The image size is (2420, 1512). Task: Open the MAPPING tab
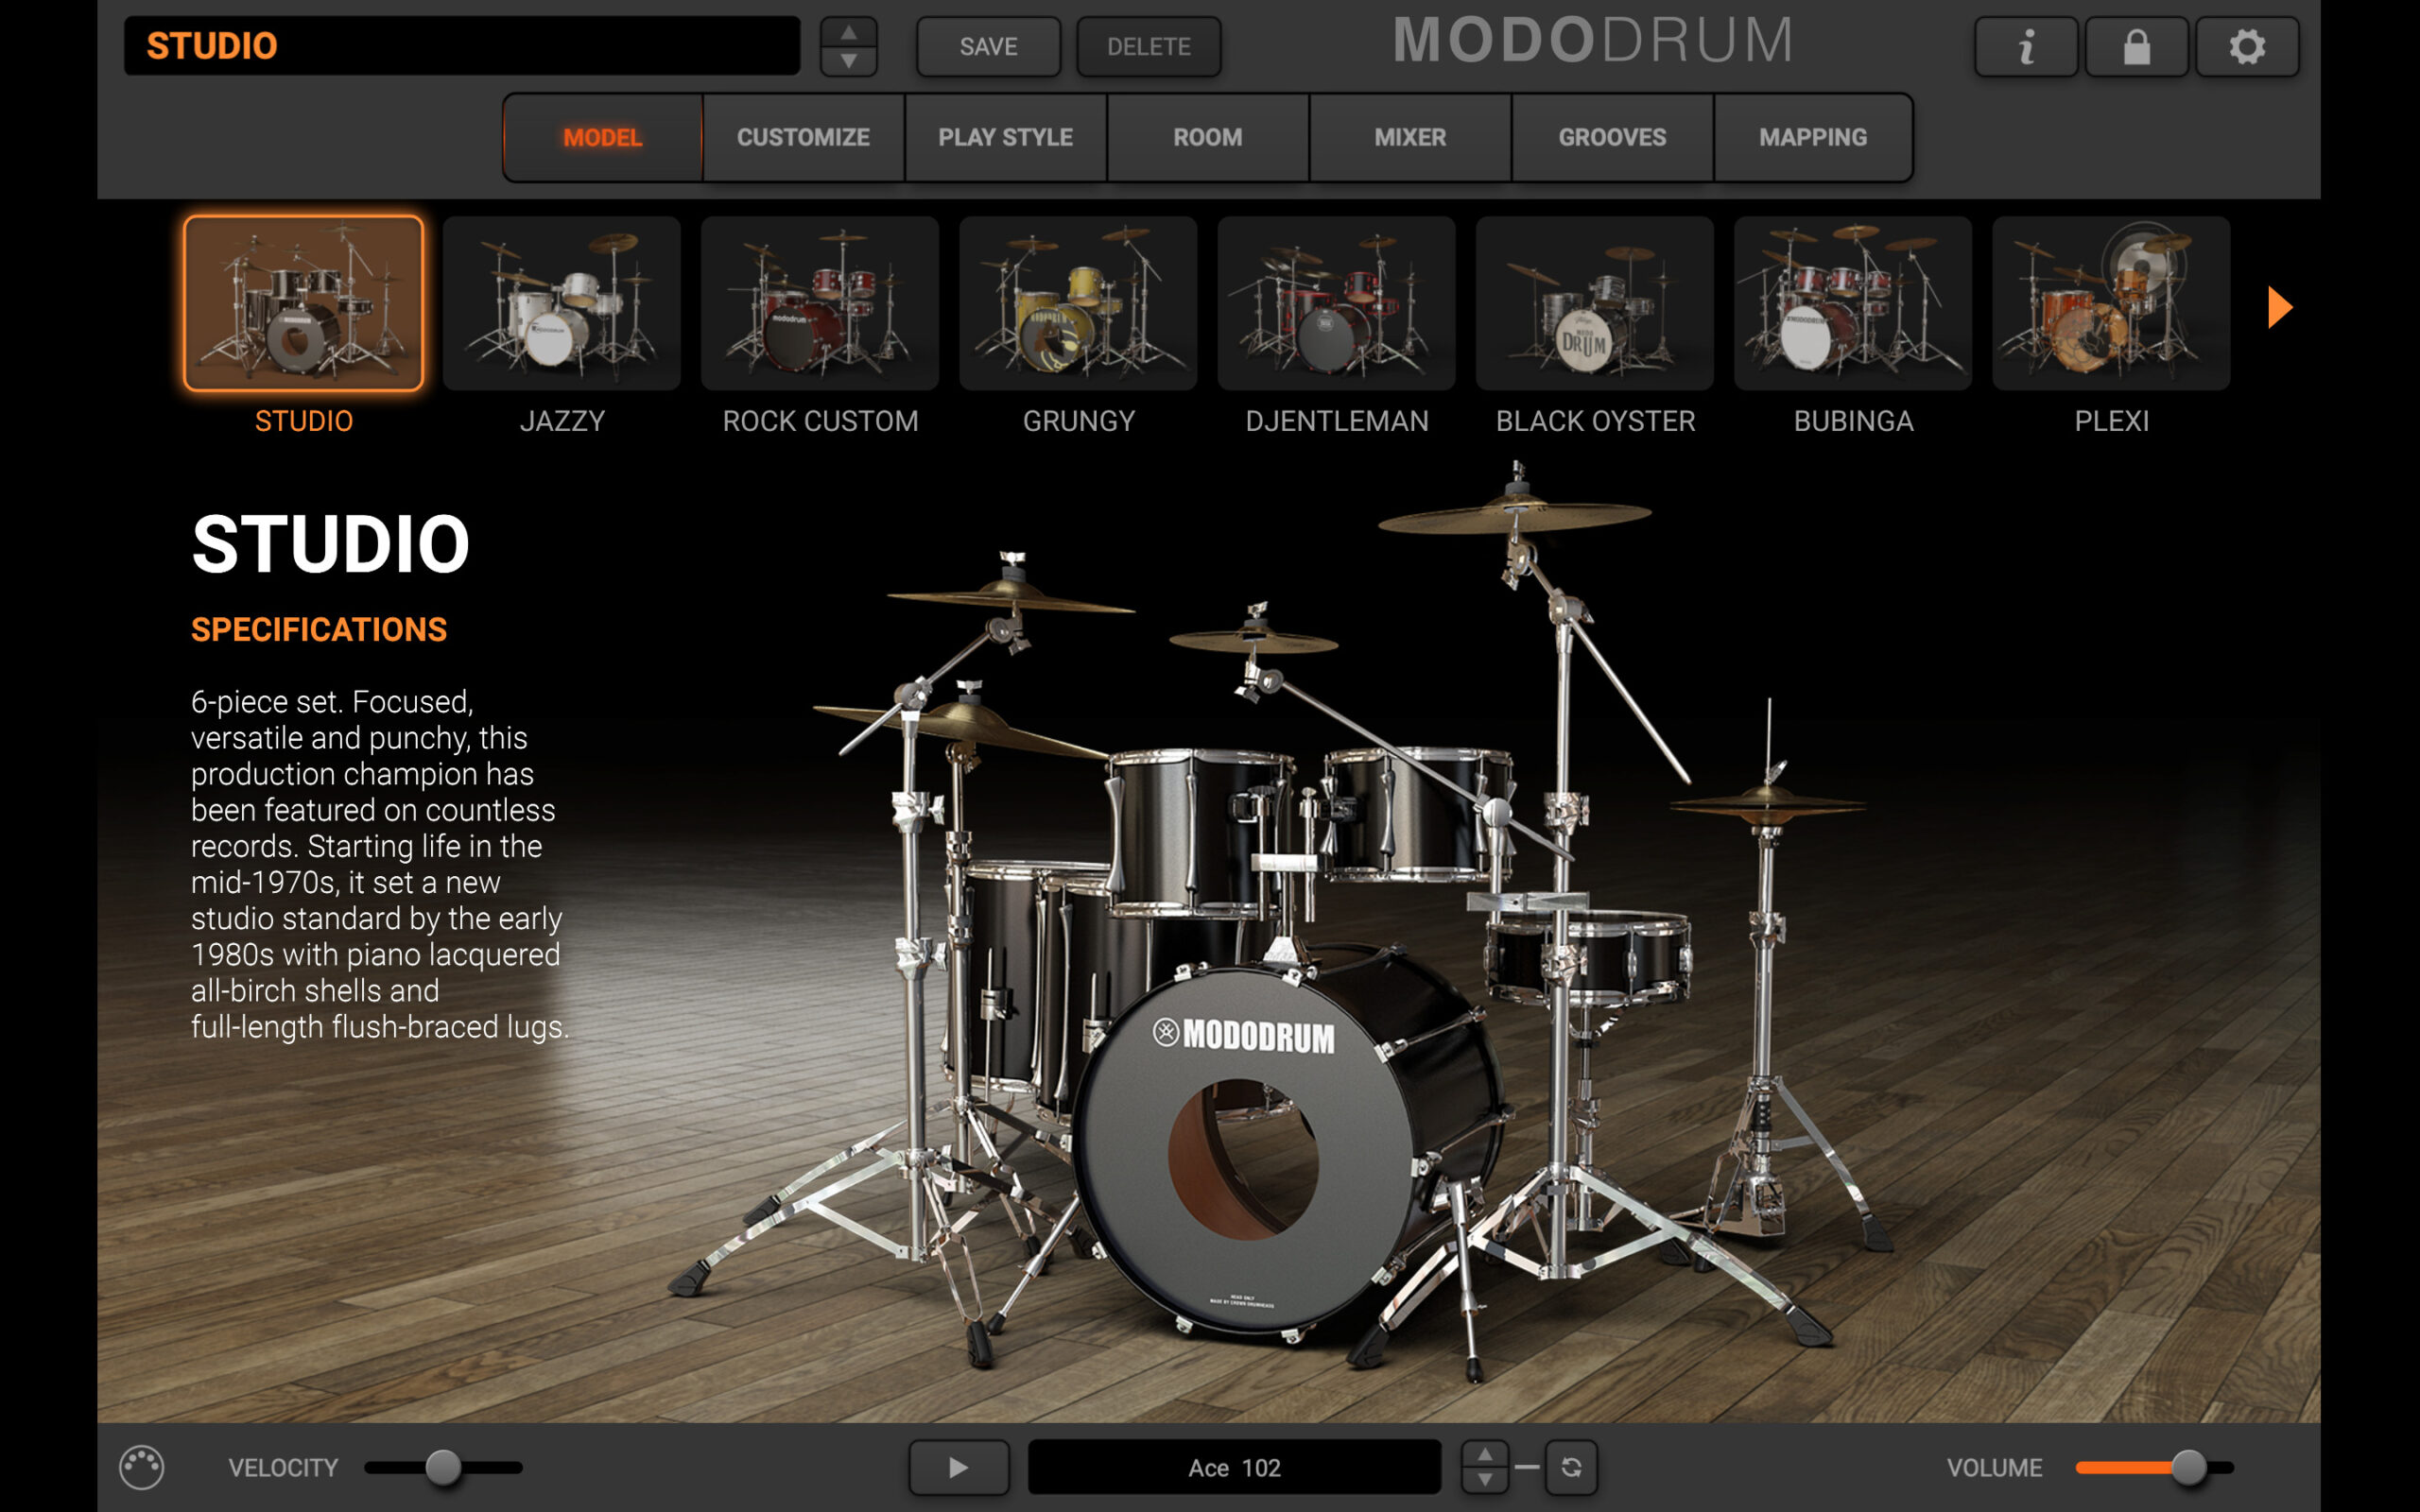[x=1812, y=137]
